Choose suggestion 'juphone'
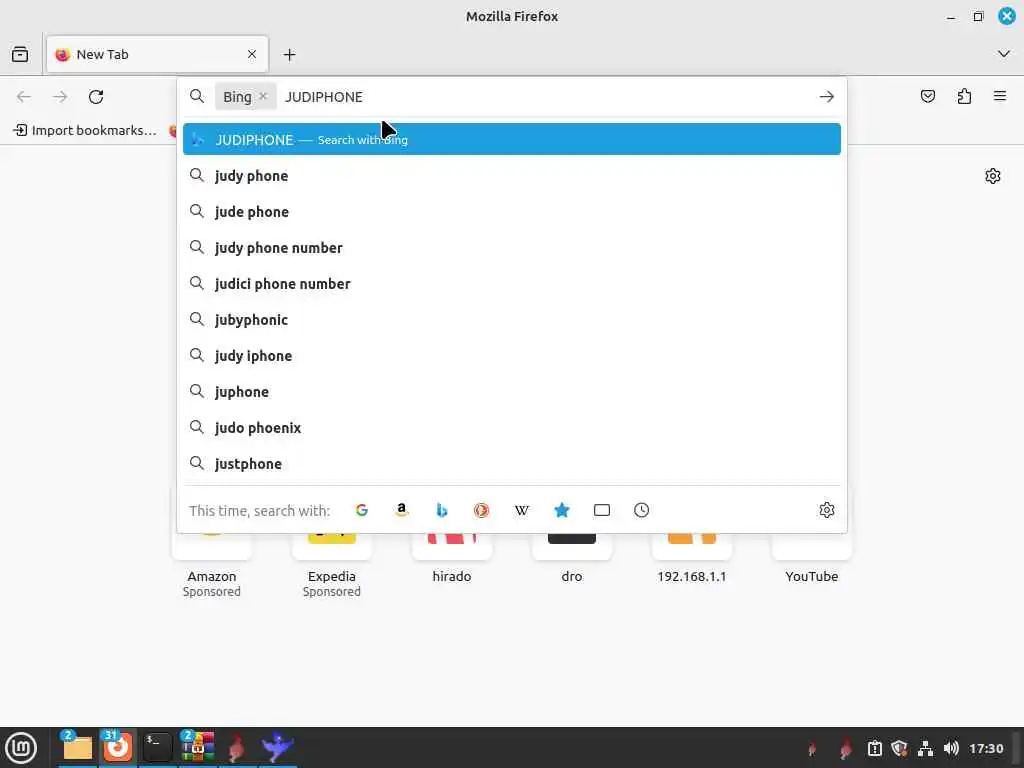Image resolution: width=1024 pixels, height=768 pixels. (x=512, y=391)
